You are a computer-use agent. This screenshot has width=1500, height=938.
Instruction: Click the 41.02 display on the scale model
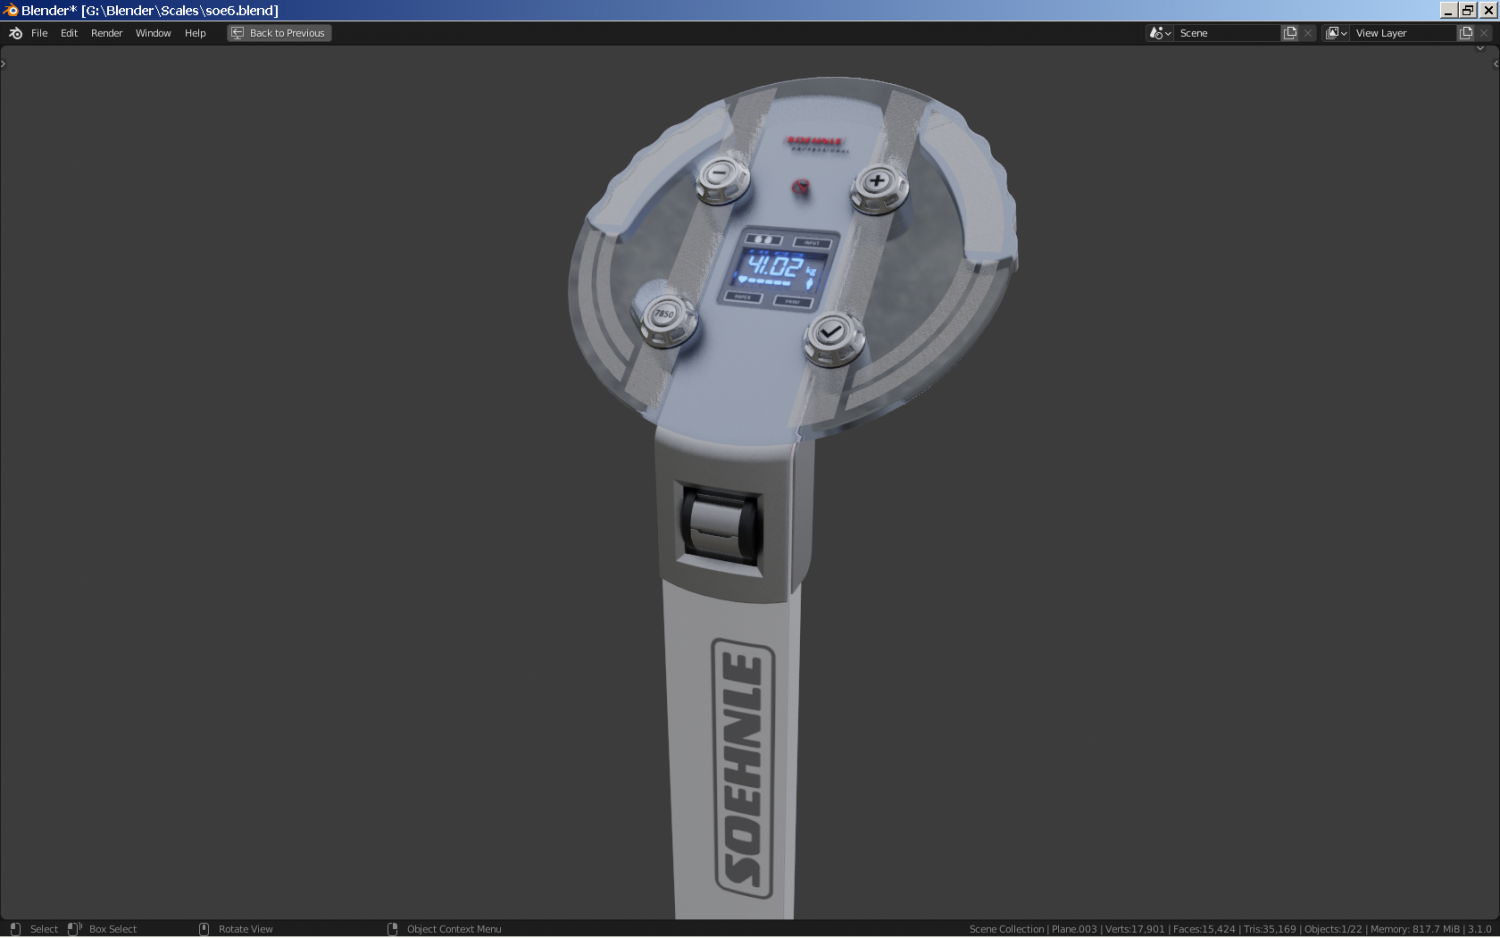pos(778,268)
